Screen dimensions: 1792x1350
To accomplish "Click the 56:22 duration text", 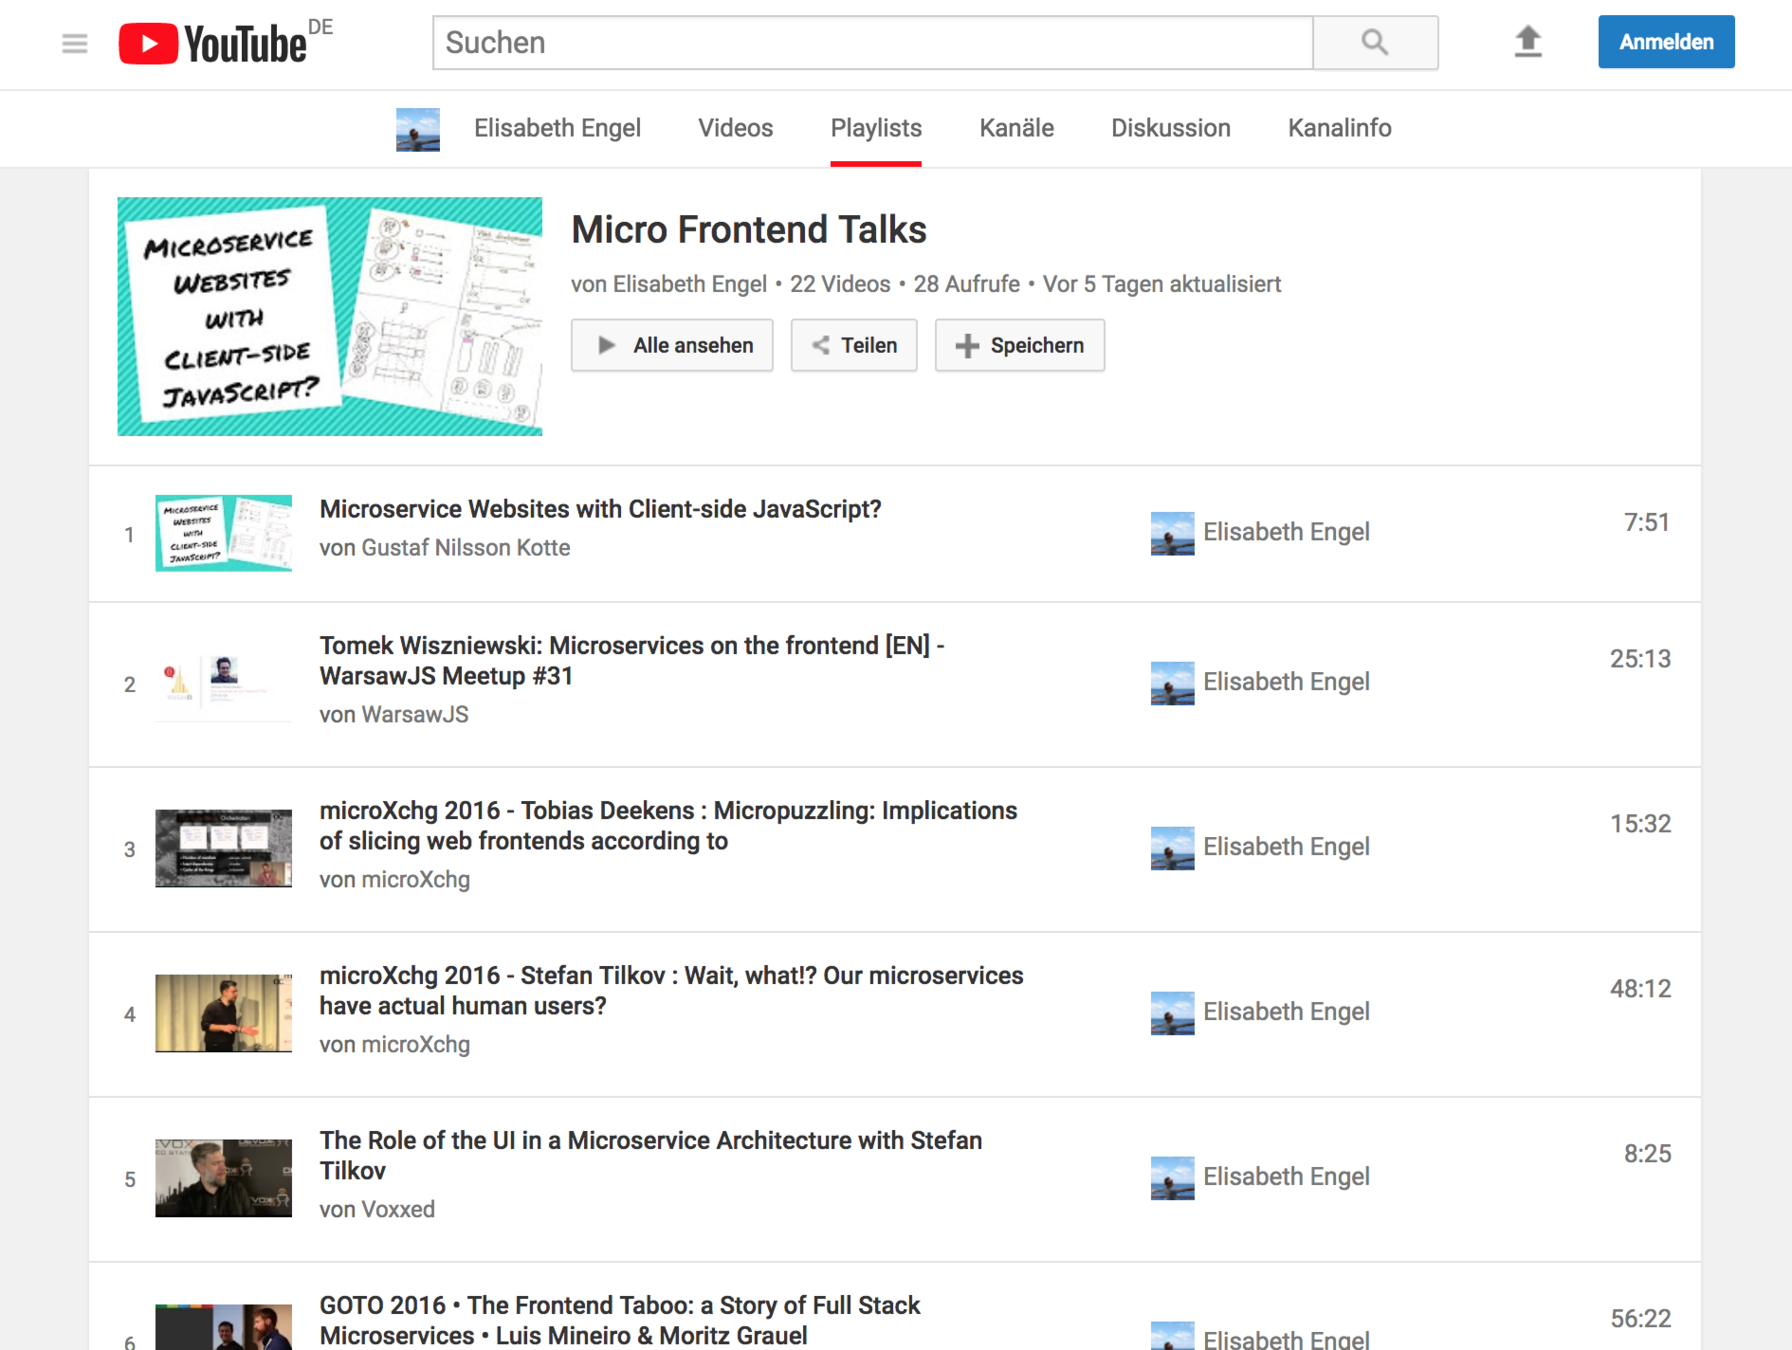I will (x=1640, y=1319).
